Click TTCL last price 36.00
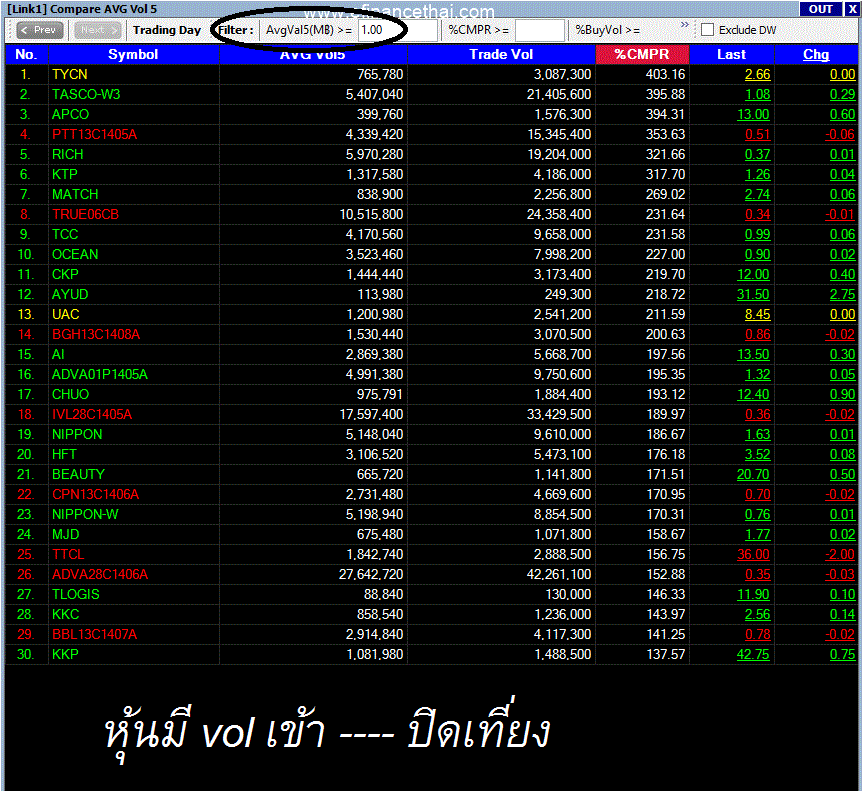Screen dimensions: 864x791 click(753, 555)
